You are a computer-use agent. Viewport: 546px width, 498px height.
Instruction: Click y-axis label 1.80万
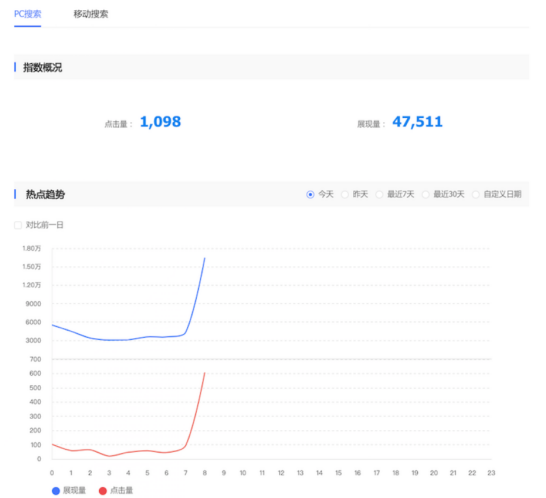coord(32,248)
